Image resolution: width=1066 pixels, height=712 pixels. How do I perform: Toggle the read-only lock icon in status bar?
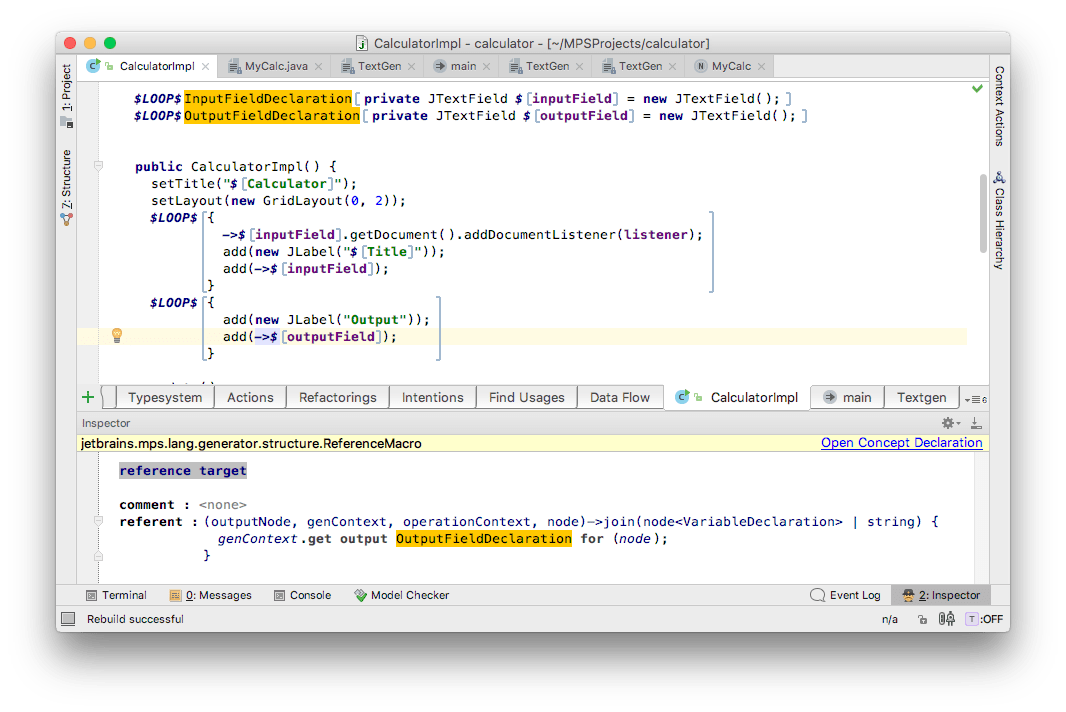[922, 619]
